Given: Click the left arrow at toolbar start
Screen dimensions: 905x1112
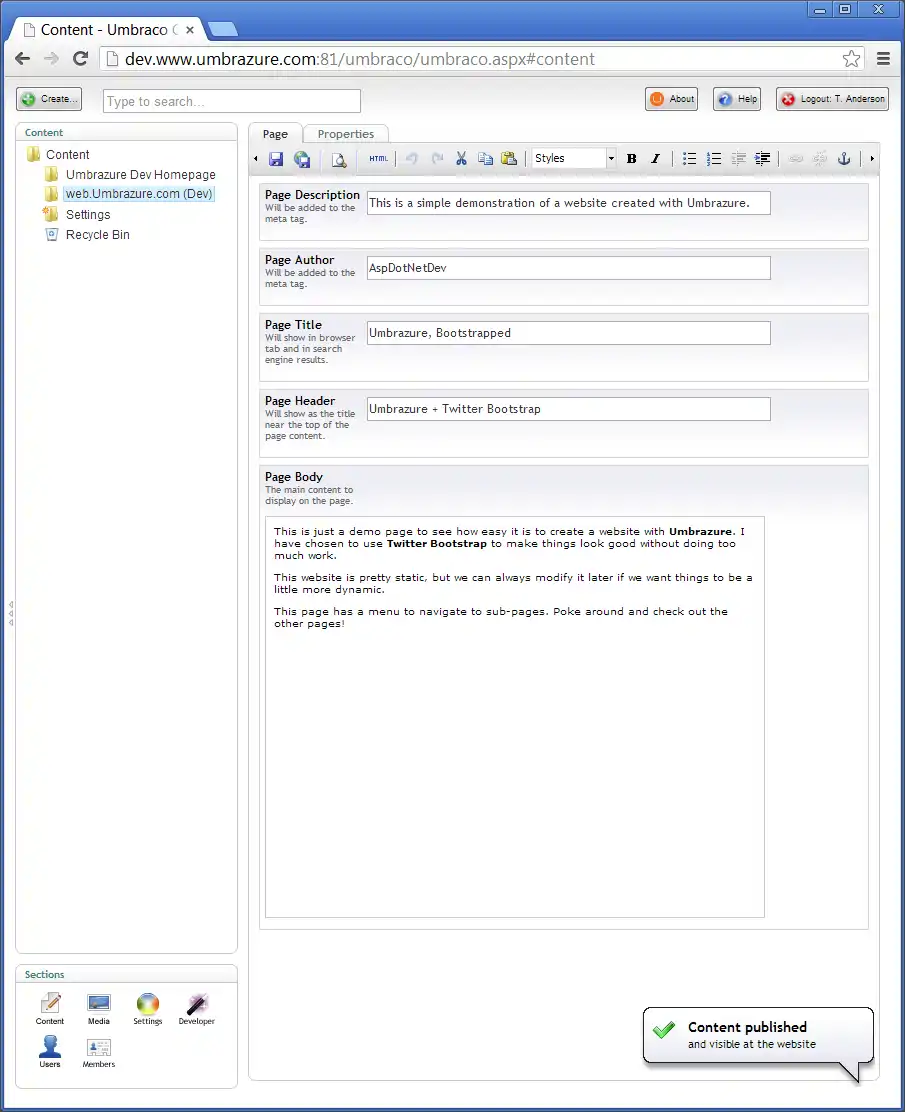Looking at the screenshot, I should point(255,159).
